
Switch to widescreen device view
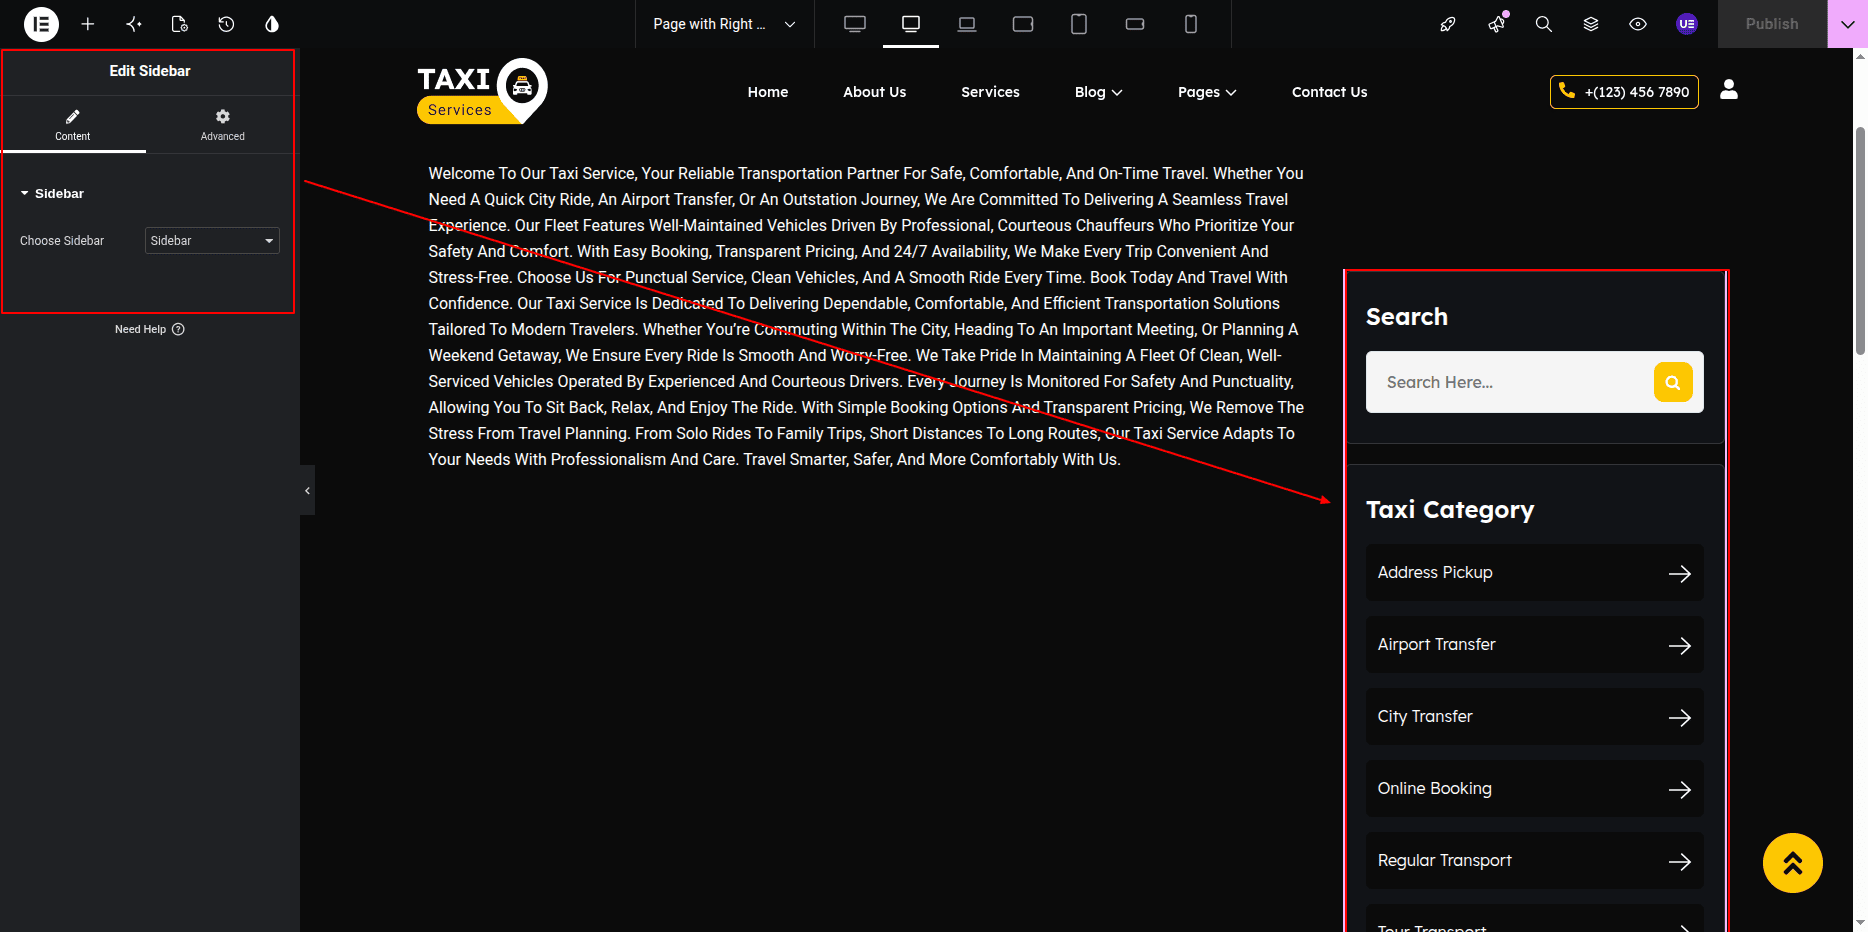(855, 24)
